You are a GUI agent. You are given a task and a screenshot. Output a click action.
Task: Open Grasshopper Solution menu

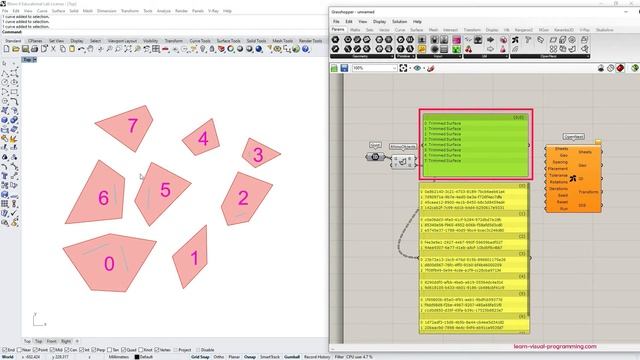[400, 21]
